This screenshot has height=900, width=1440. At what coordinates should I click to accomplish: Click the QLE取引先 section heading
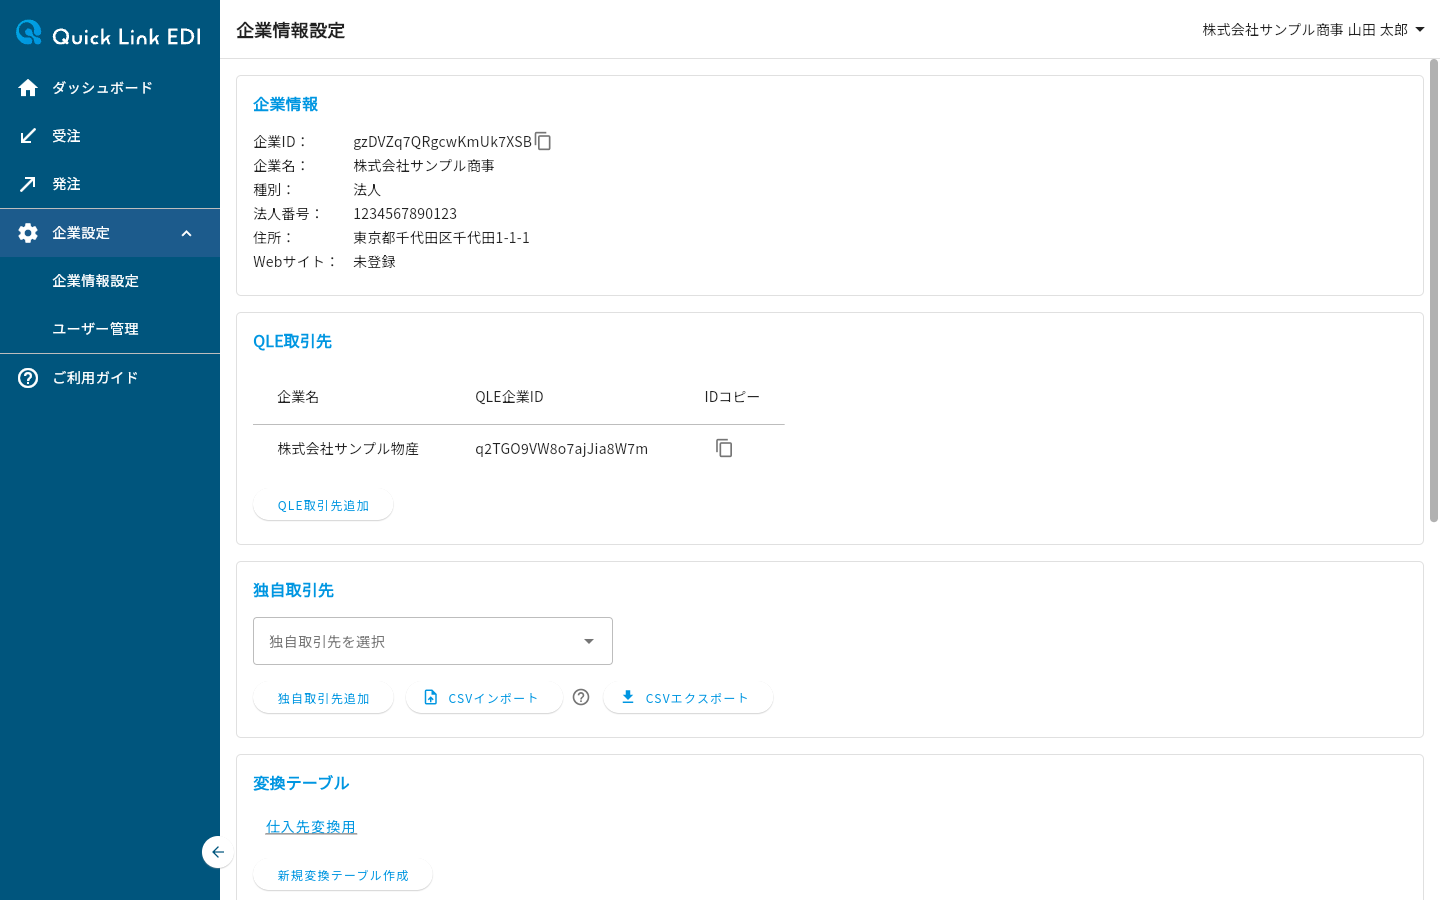pos(292,341)
